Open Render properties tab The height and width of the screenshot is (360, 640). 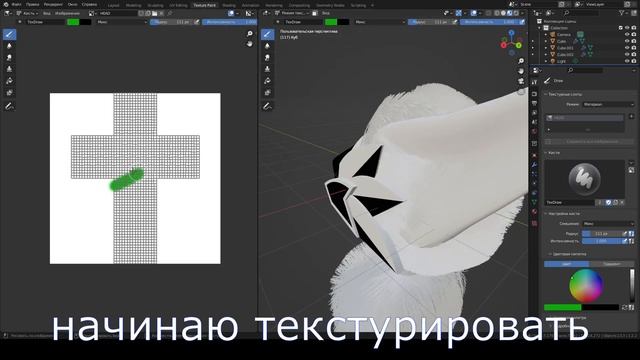(534, 93)
